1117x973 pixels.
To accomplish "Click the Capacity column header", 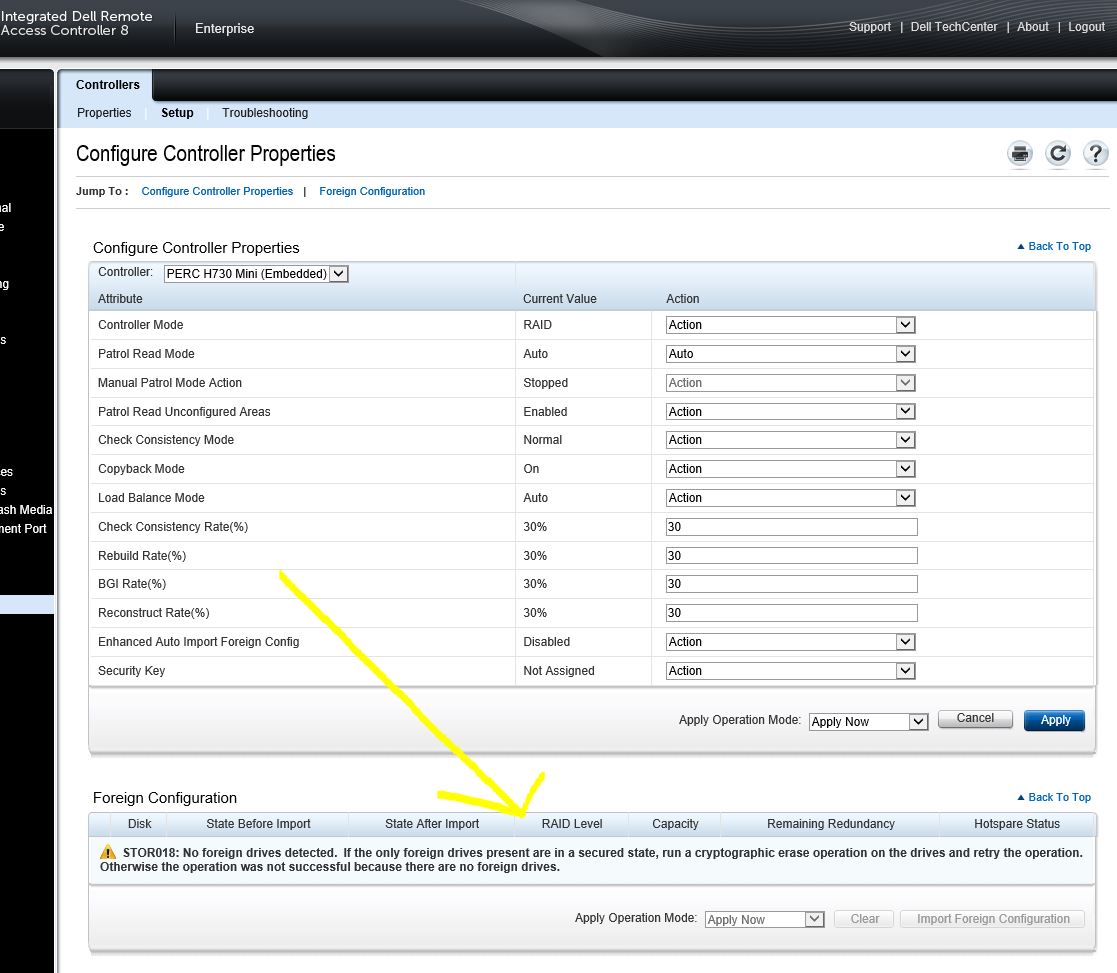I will 675,823.
